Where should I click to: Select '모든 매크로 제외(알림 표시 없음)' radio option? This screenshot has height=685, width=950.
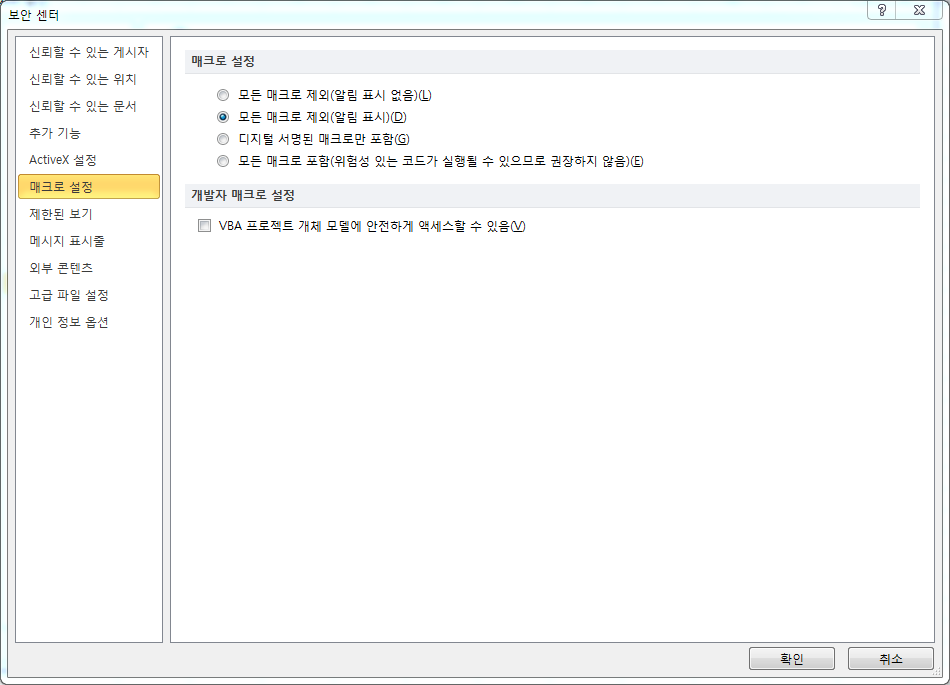click(223, 95)
